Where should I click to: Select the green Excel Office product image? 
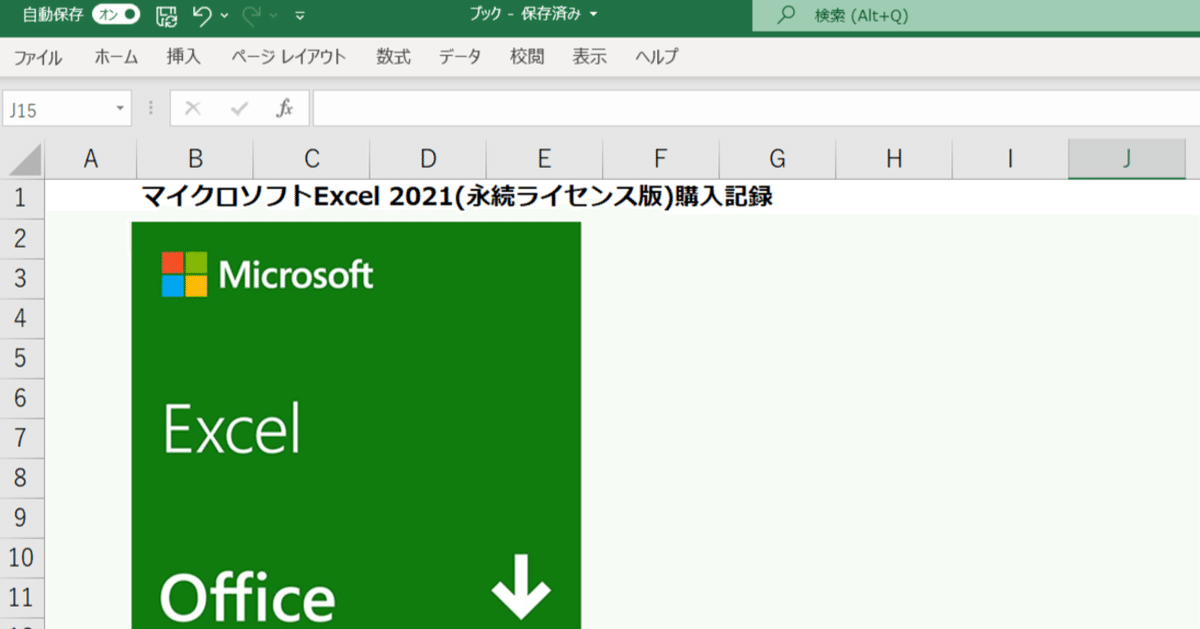point(356,425)
